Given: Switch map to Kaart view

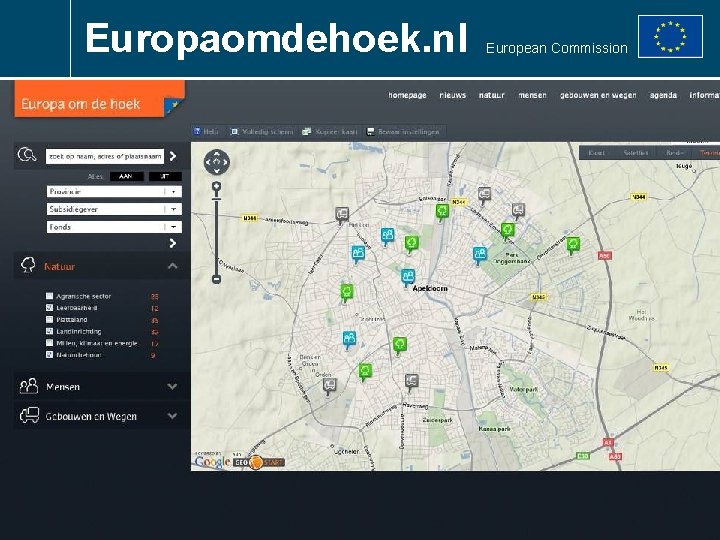Looking at the screenshot, I should 596,153.
